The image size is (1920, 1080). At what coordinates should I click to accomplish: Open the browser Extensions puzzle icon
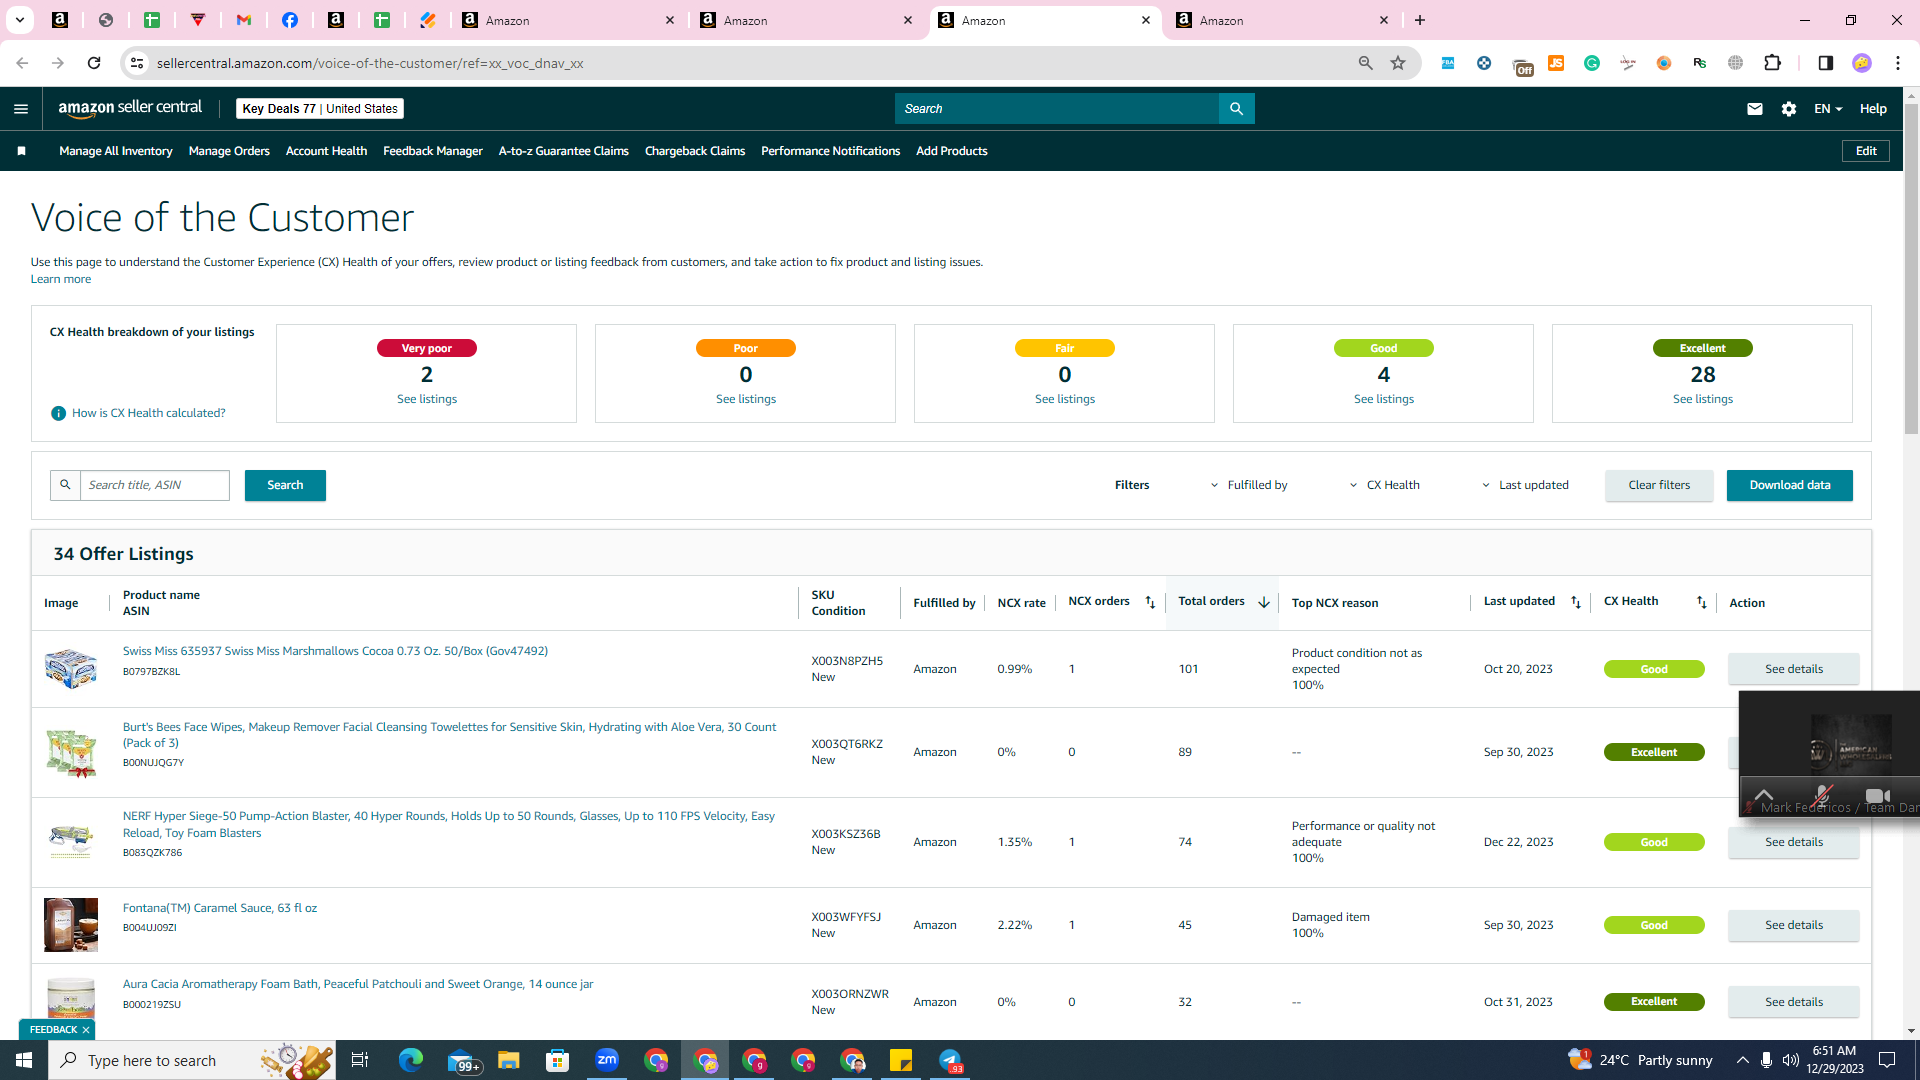coord(1773,63)
